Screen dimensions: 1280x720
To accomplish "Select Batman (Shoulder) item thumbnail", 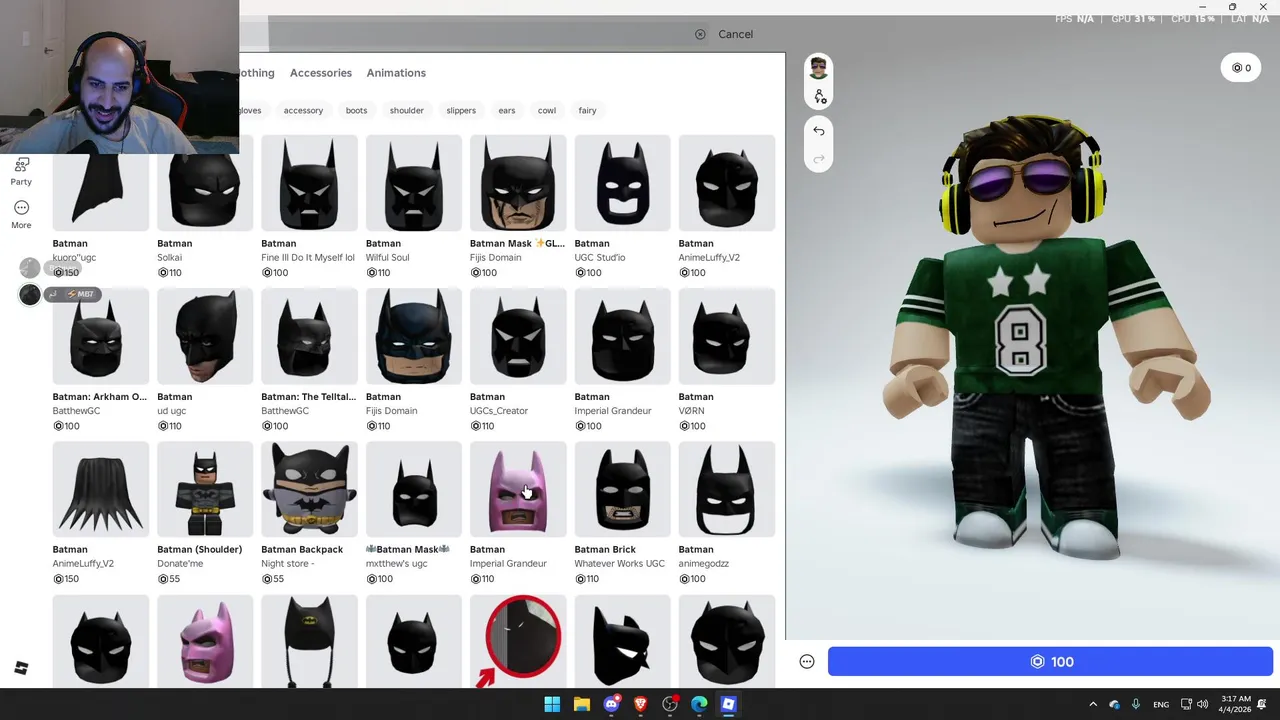I will pyautogui.click(x=205, y=490).
